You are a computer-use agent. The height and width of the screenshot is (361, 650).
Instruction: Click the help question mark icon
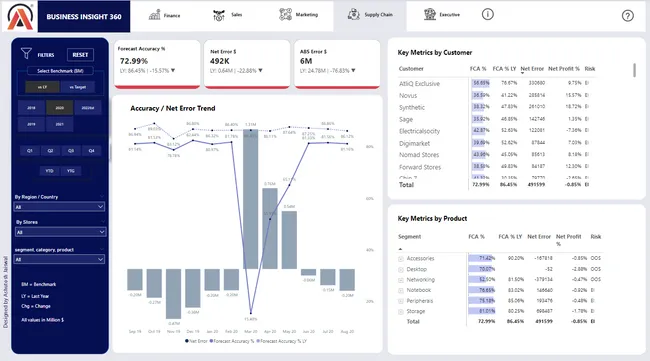point(628,16)
